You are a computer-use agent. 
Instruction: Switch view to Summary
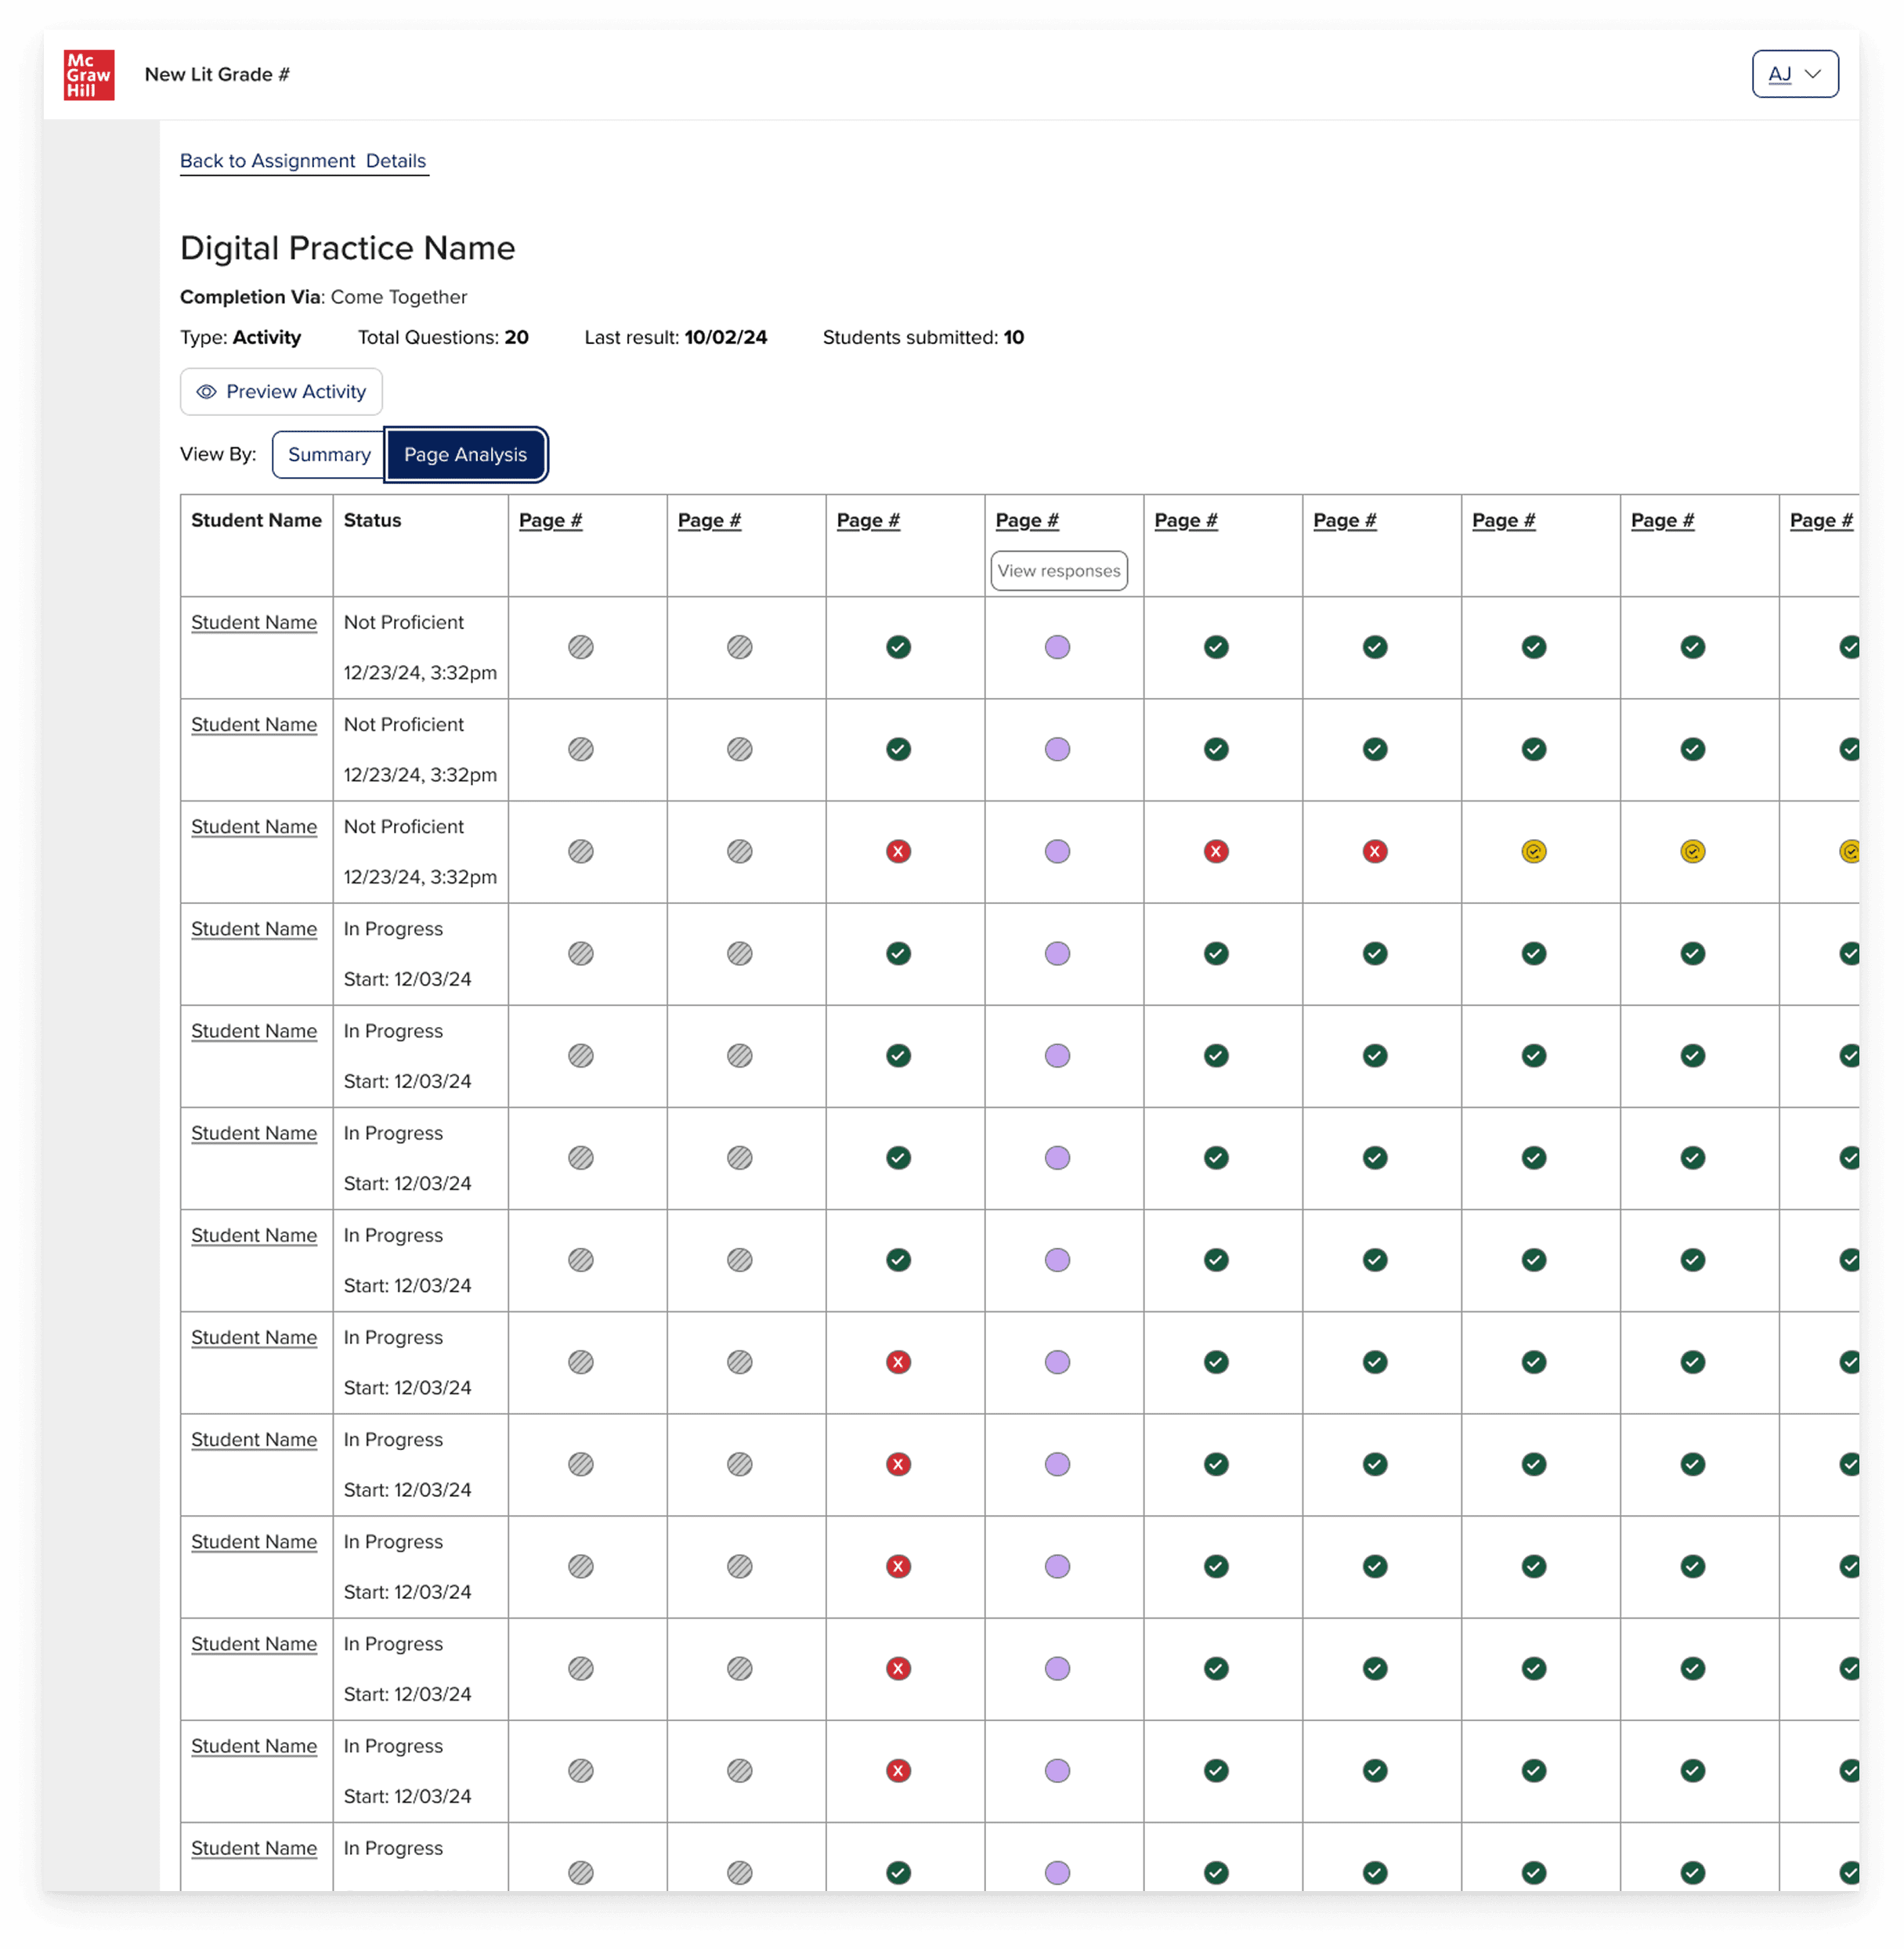[x=329, y=455]
